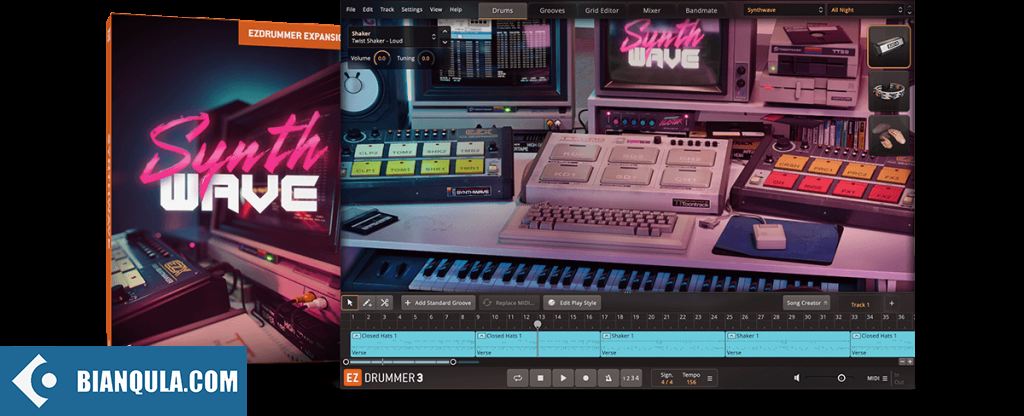The height and width of the screenshot is (416, 1024).
Task: Click the master volume speaker icon
Action: point(797,378)
